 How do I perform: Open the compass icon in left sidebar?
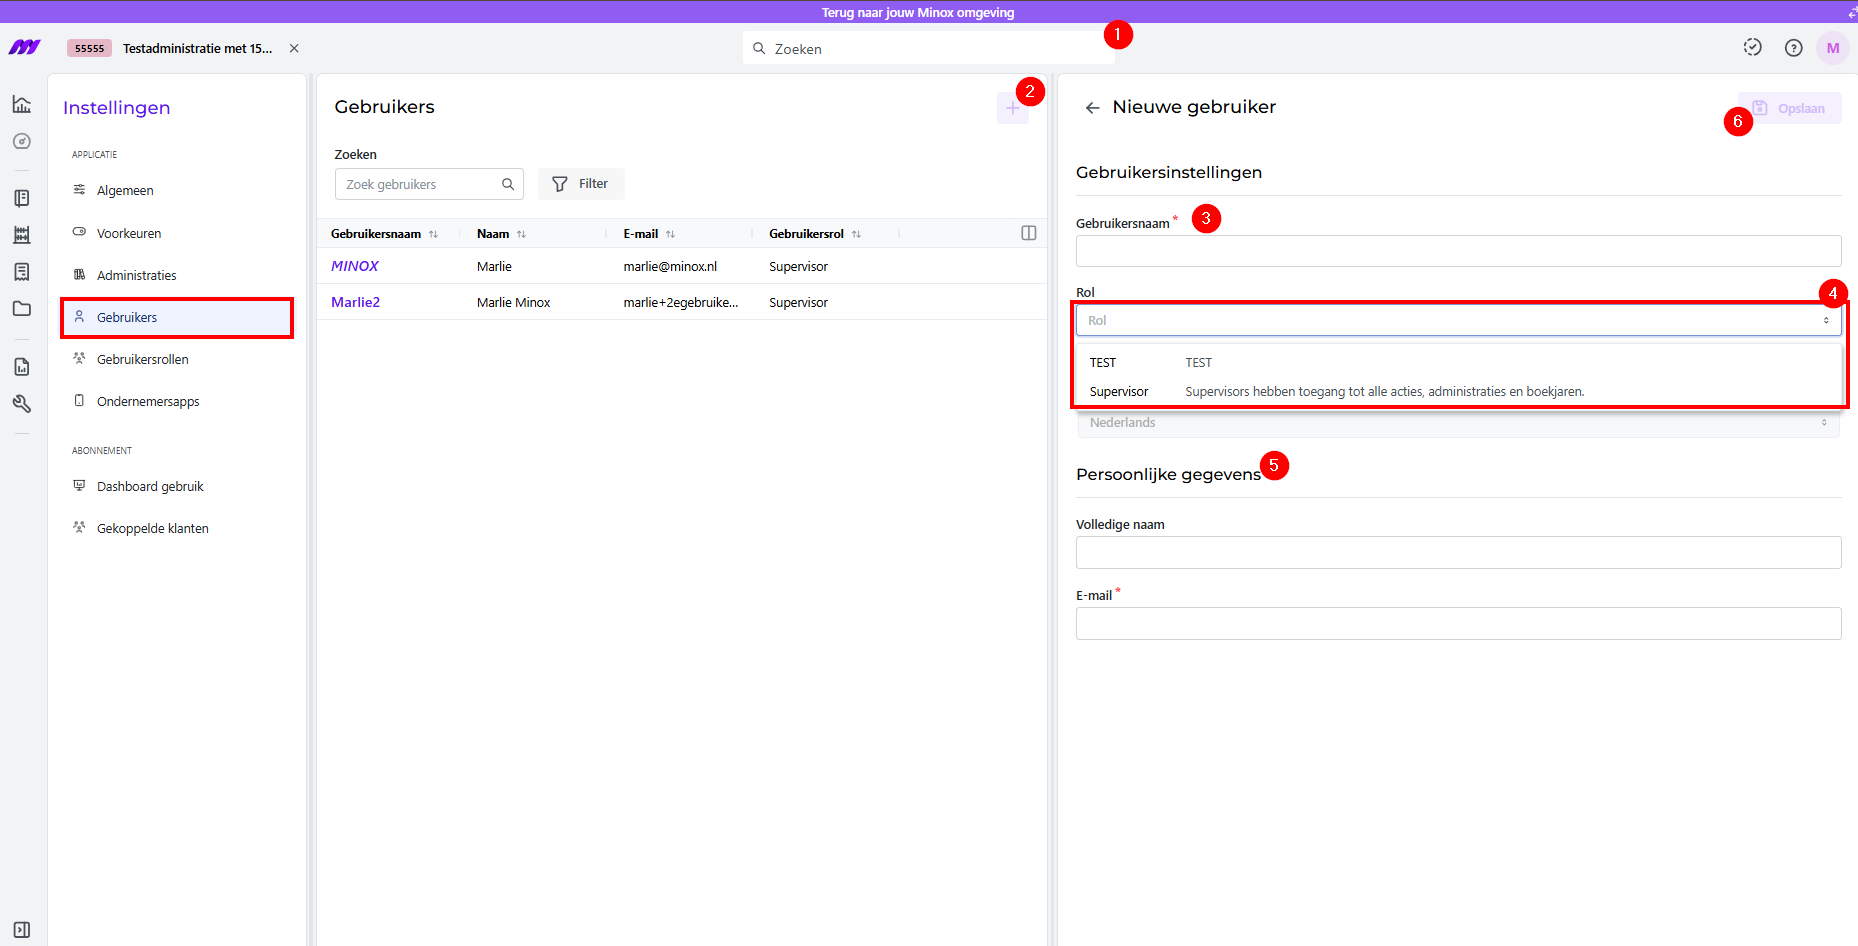click(x=22, y=141)
